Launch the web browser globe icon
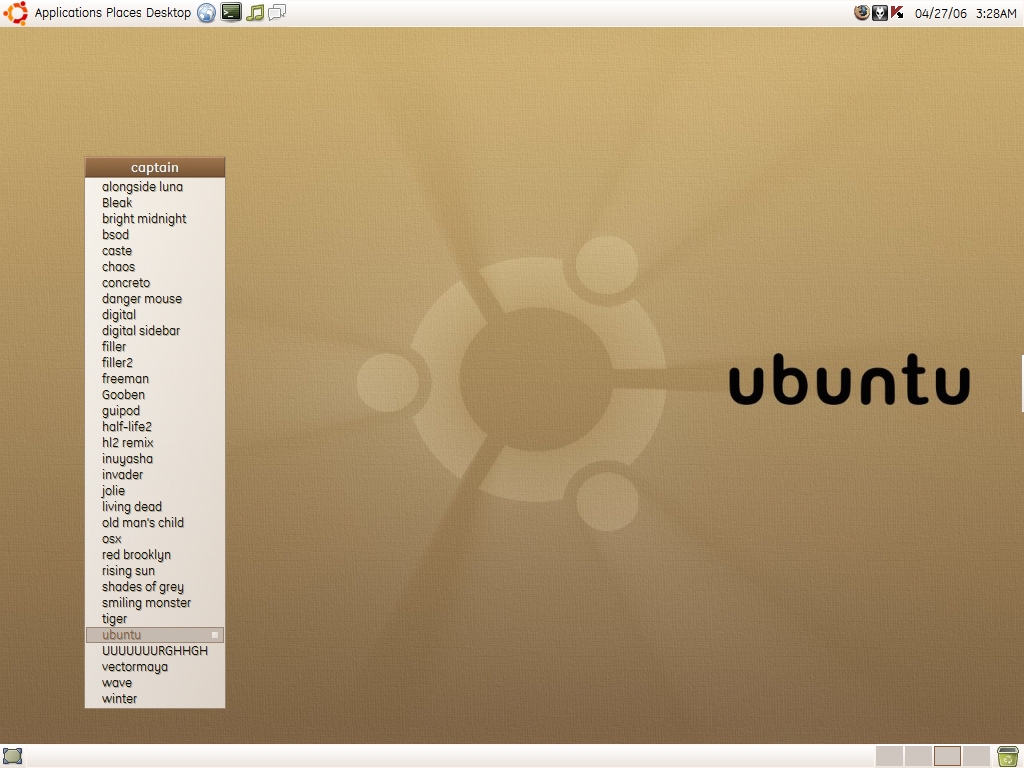The height and width of the screenshot is (768, 1024). click(206, 13)
